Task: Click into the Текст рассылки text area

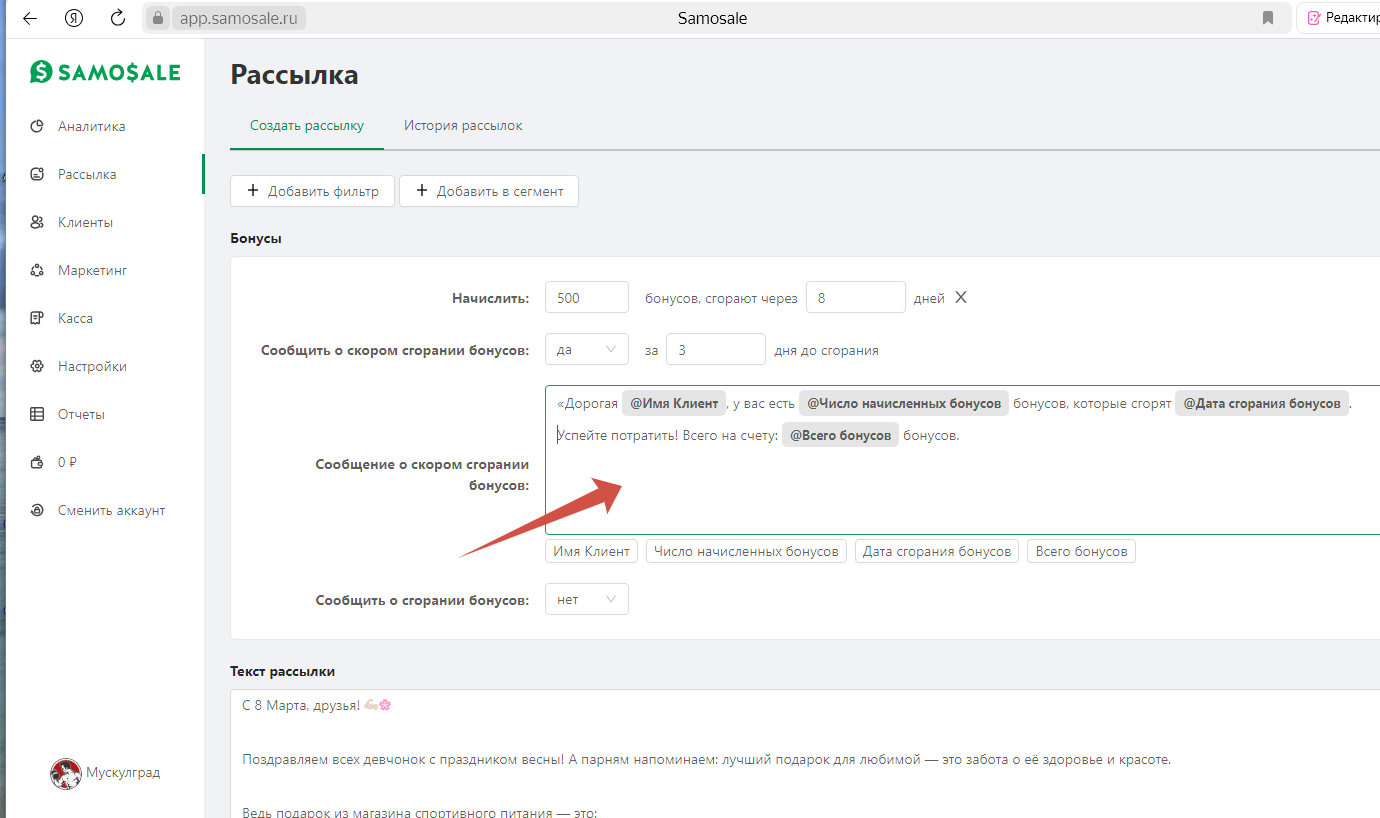Action: [x=805, y=752]
